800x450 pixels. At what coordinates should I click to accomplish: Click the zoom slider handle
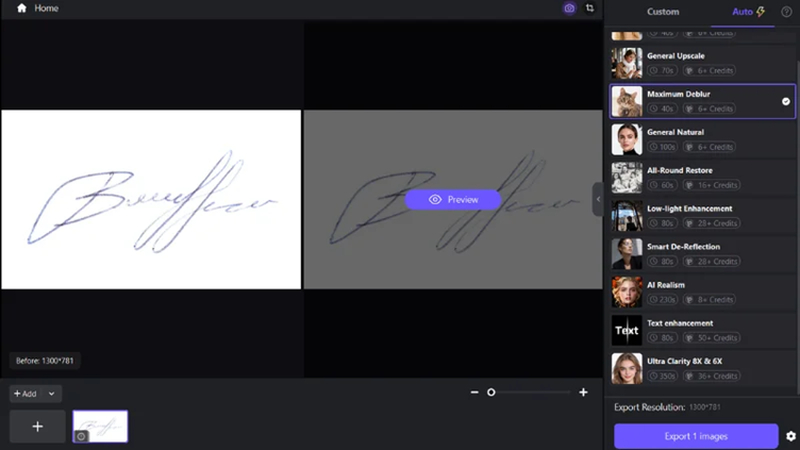click(x=491, y=392)
